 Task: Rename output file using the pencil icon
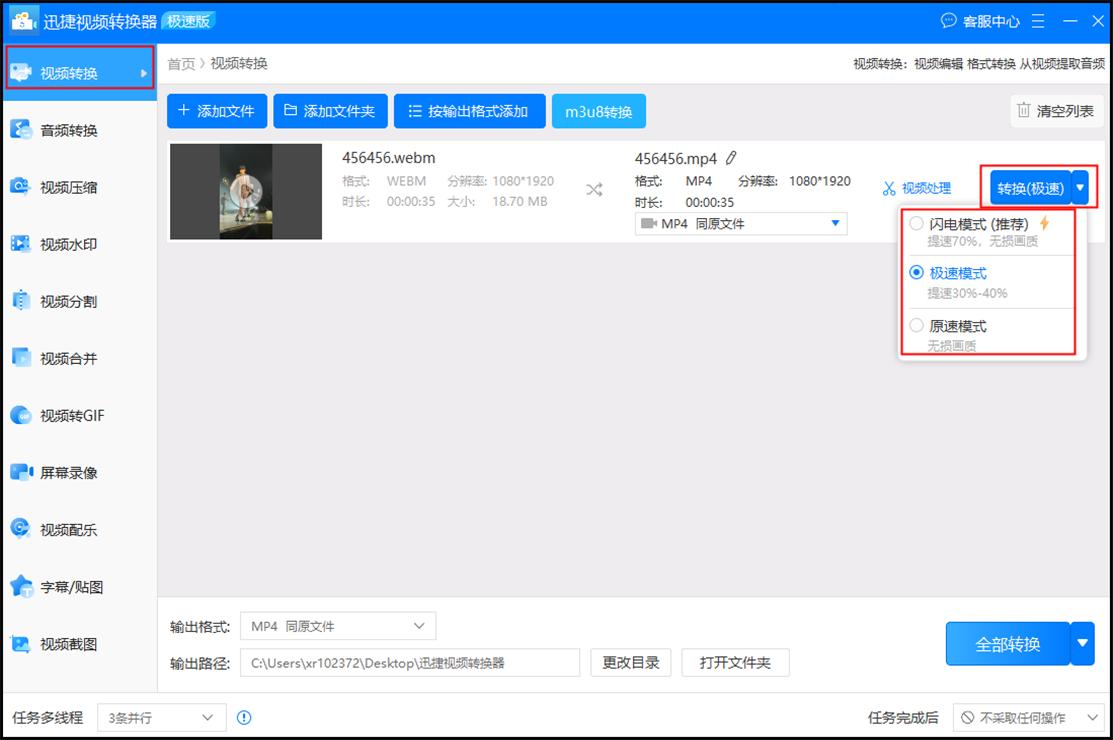[x=732, y=157]
